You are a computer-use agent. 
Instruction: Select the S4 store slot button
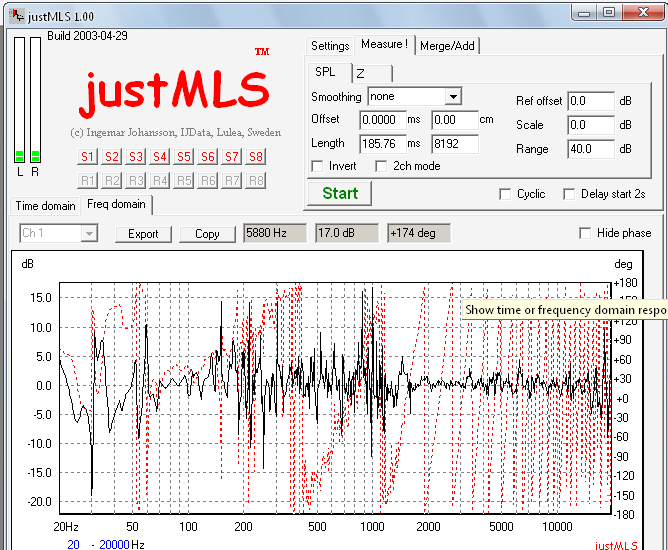pos(160,157)
